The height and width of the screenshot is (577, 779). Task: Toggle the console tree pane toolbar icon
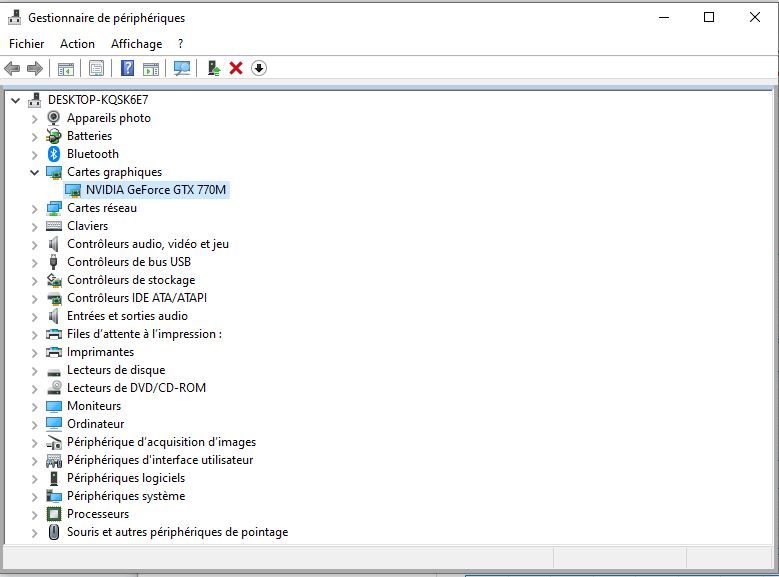pyautogui.click(x=66, y=69)
